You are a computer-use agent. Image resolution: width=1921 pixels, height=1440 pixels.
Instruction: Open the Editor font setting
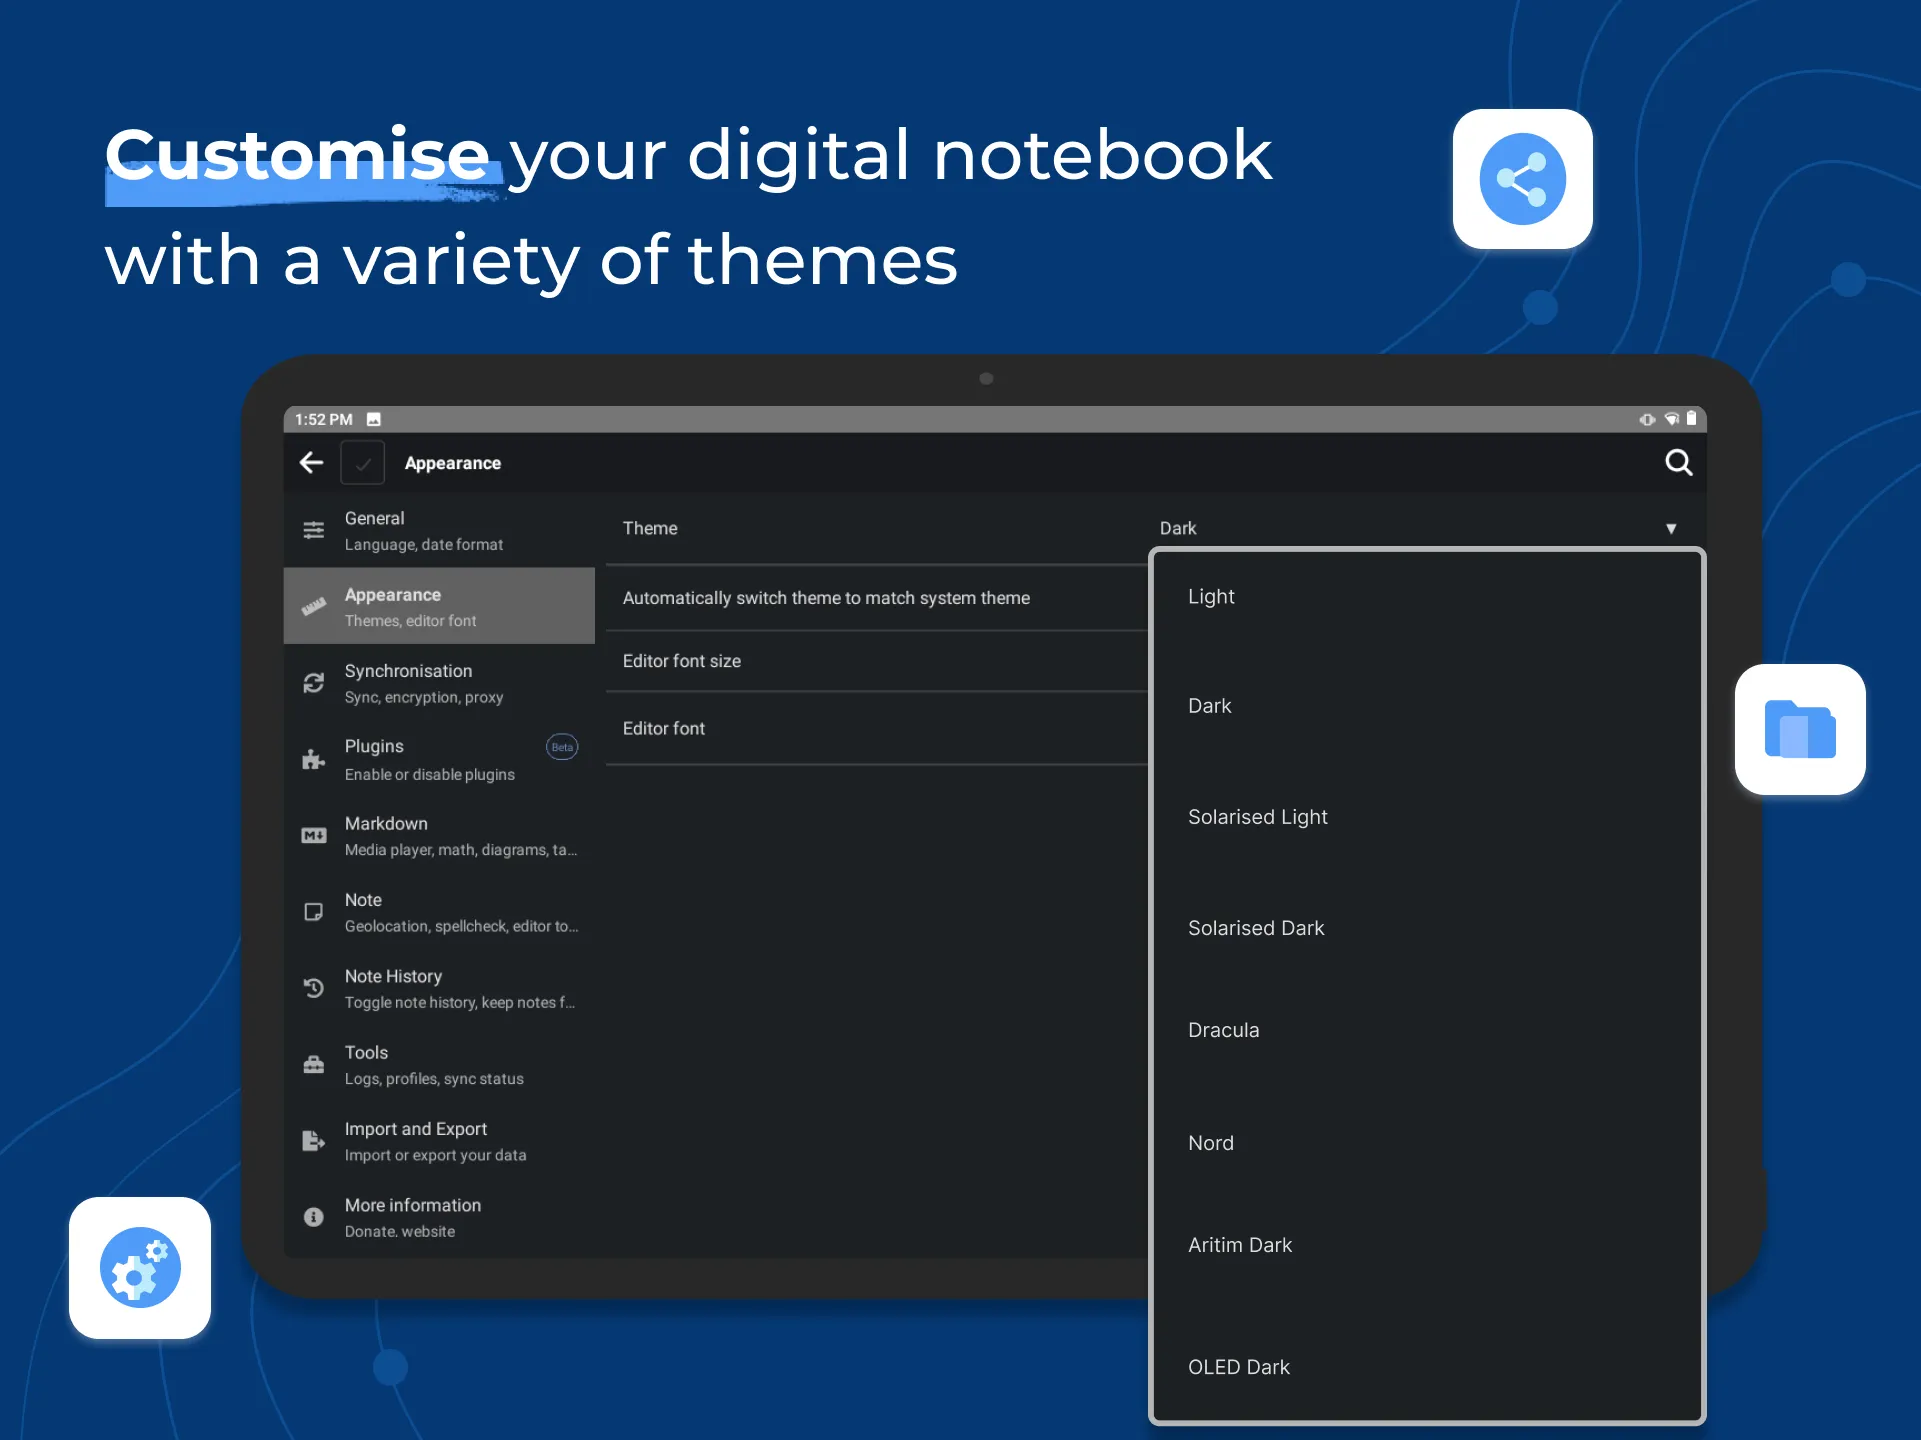pos(876,728)
